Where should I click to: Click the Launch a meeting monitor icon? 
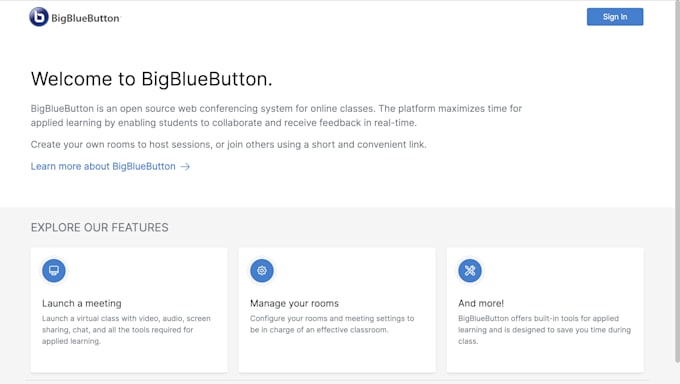tap(54, 270)
